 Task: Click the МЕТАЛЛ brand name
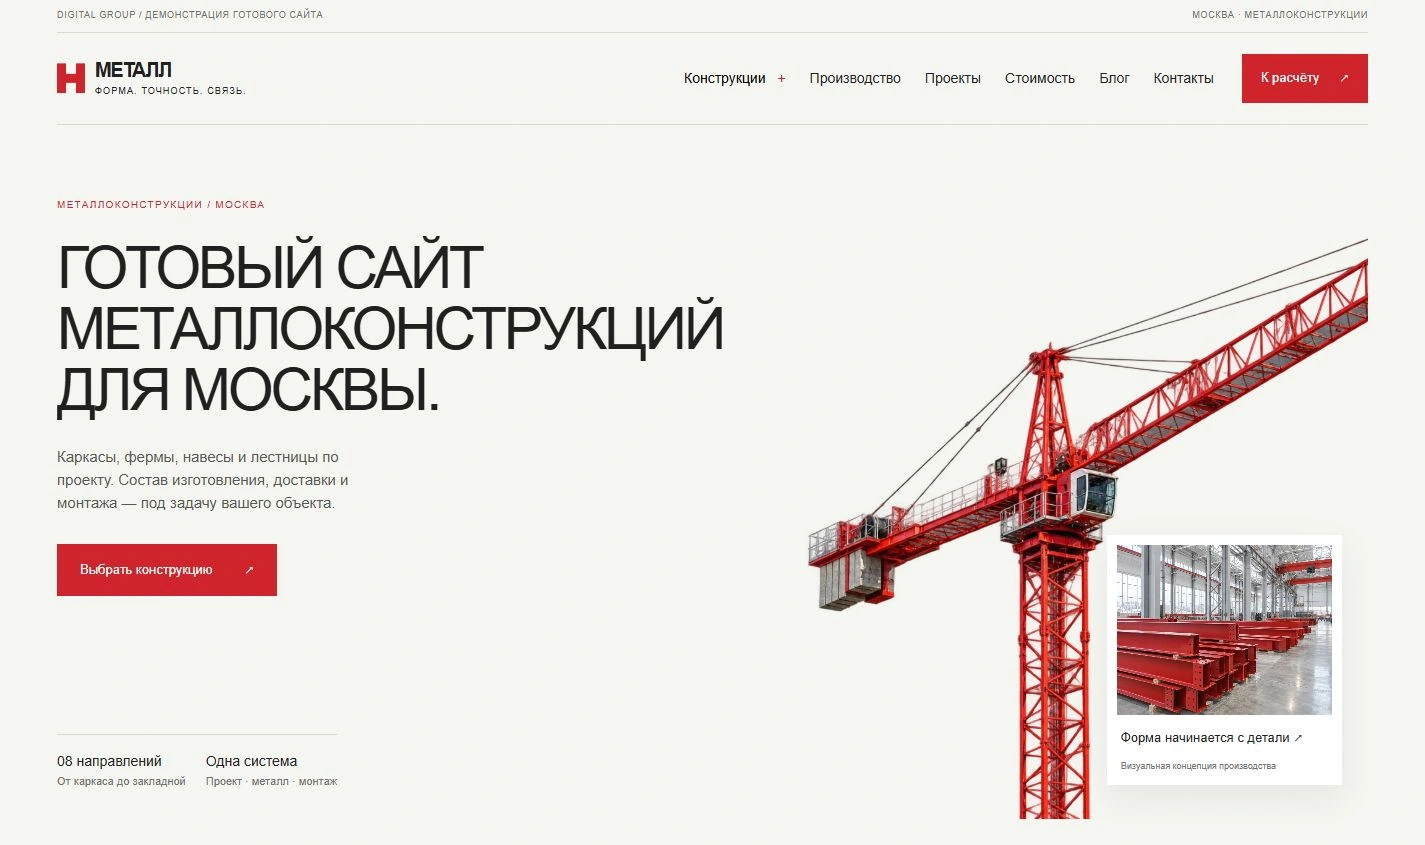coord(133,70)
